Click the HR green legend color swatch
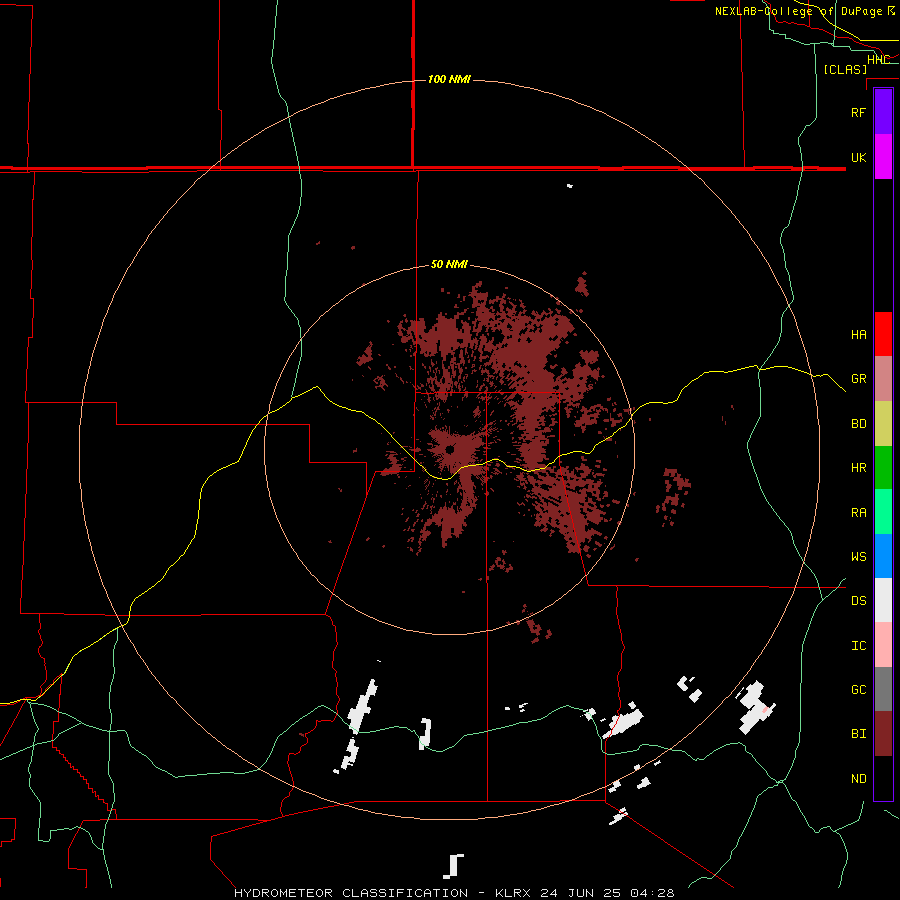This screenshot has width=900, height=900. pos(883,467)
